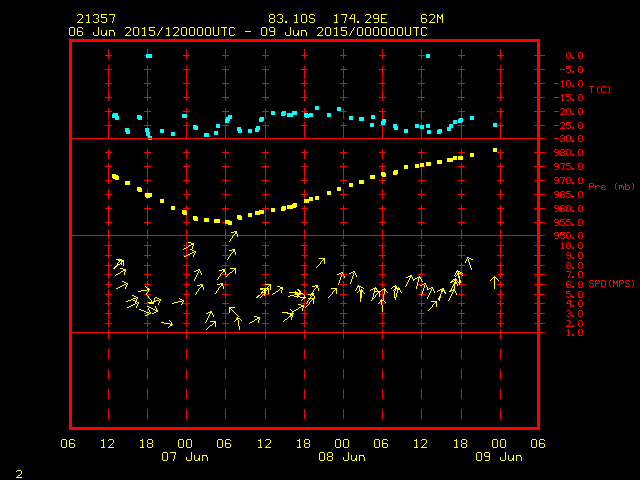Select the "-25.0" temperature axis label

(569, 125)
